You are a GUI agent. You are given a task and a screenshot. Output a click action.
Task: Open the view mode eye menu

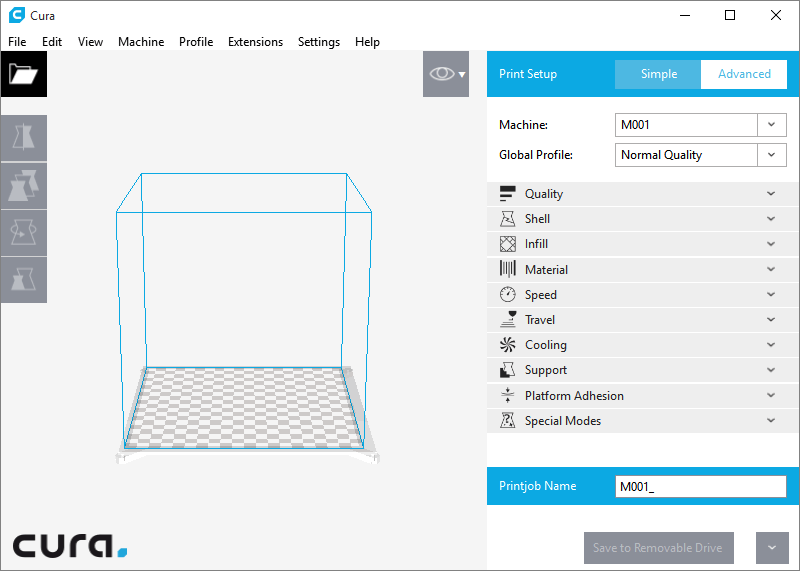tap(446, 74)
